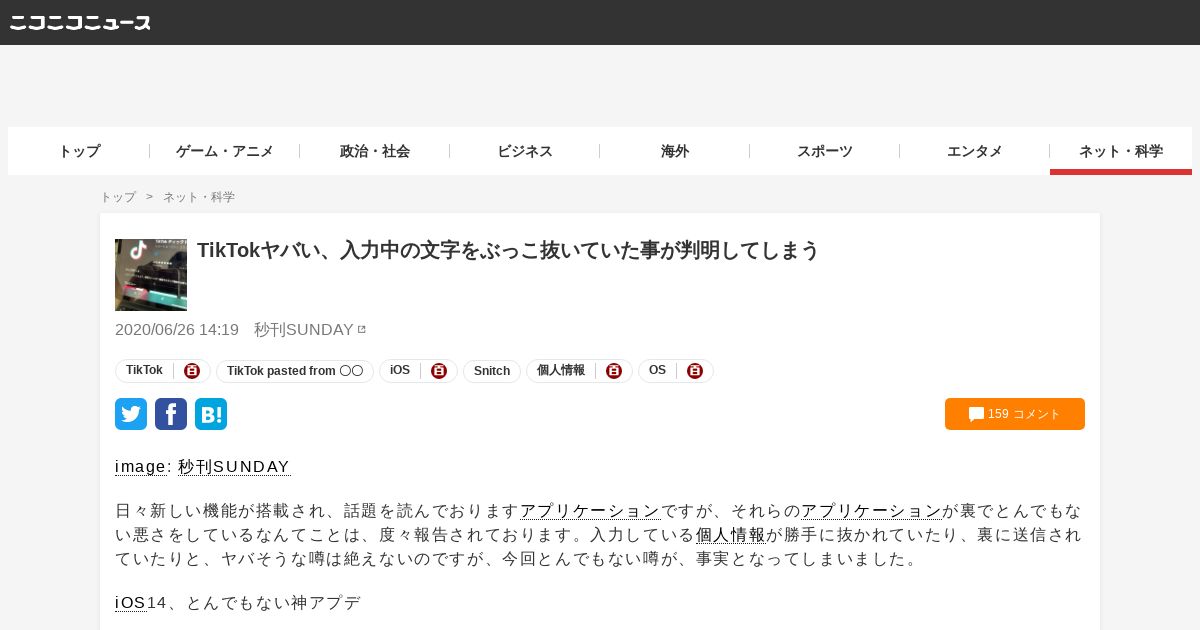The image size is (1200, 630).
Task: Open Nicopedia icon beside iOS tag
Action: click(x=439, y=371)
